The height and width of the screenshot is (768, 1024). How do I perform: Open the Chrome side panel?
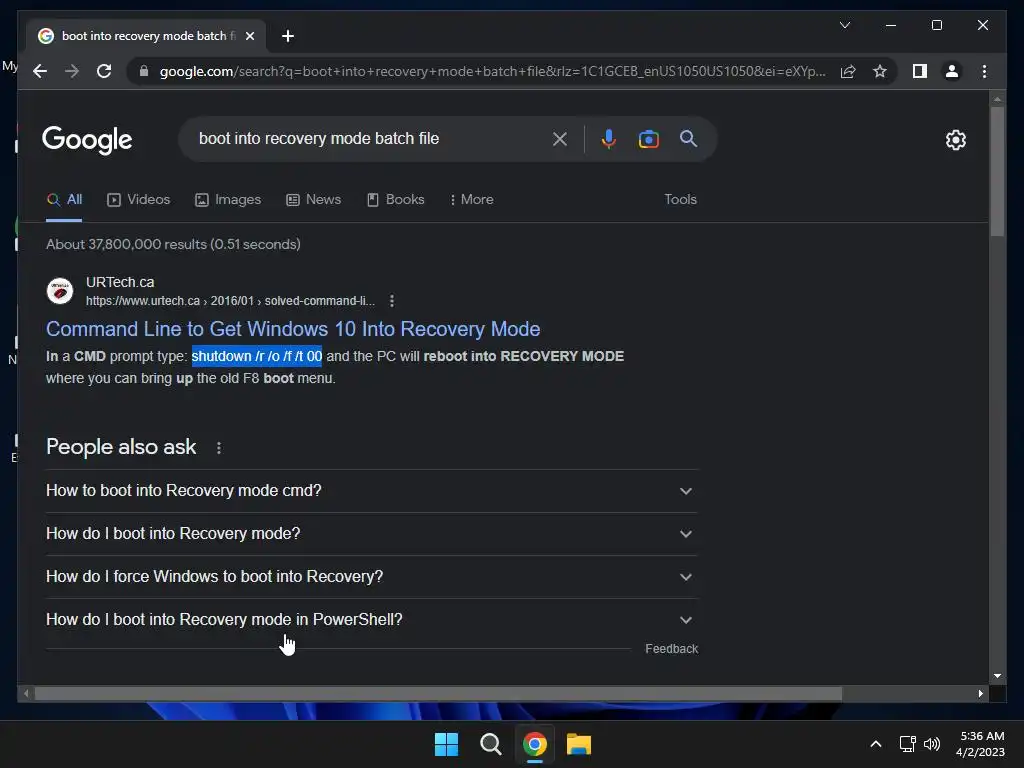click(x=920, y=71)
